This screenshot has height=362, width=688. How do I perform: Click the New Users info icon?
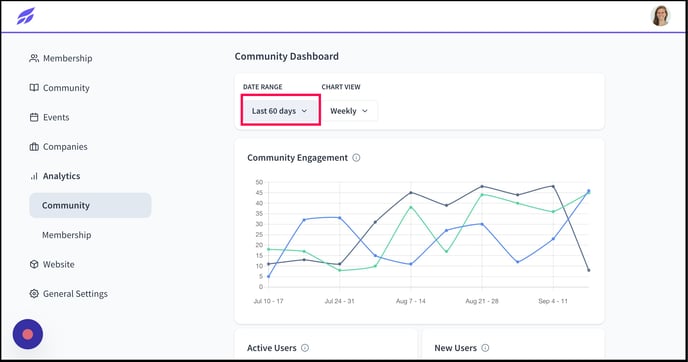click(485, 348)
